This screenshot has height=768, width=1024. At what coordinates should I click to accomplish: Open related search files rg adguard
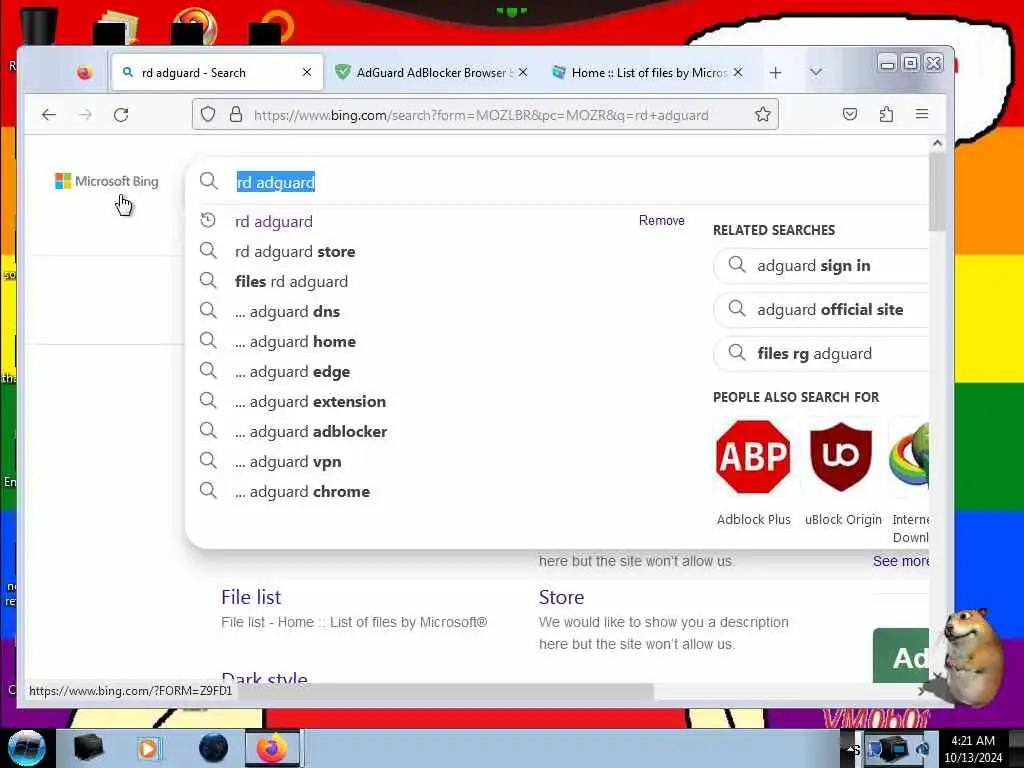(820, 353)
